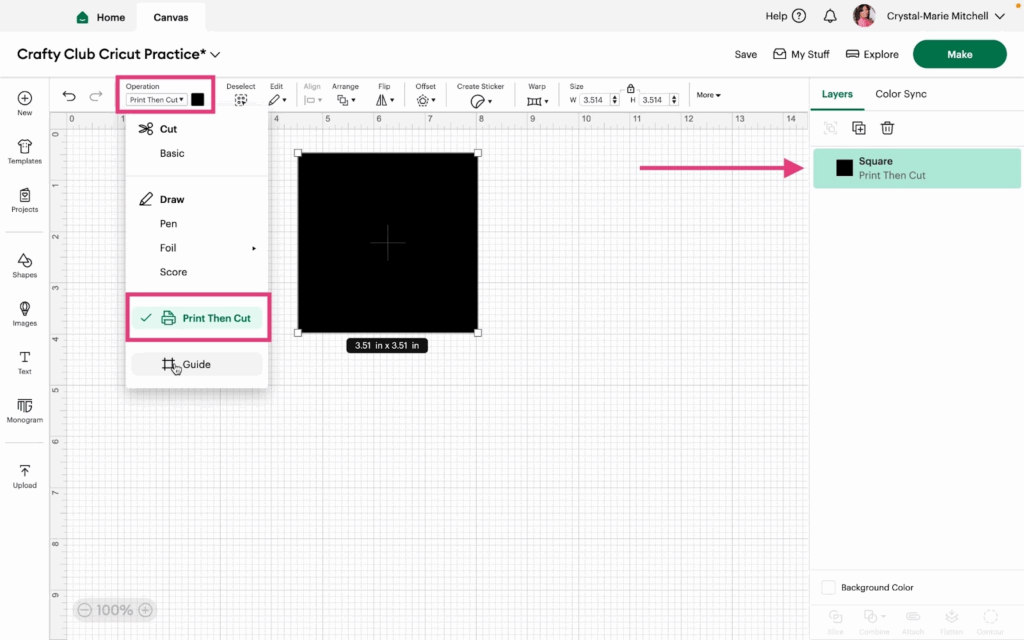
Task: Click the Save button
Action: click(x=745, y=54)
